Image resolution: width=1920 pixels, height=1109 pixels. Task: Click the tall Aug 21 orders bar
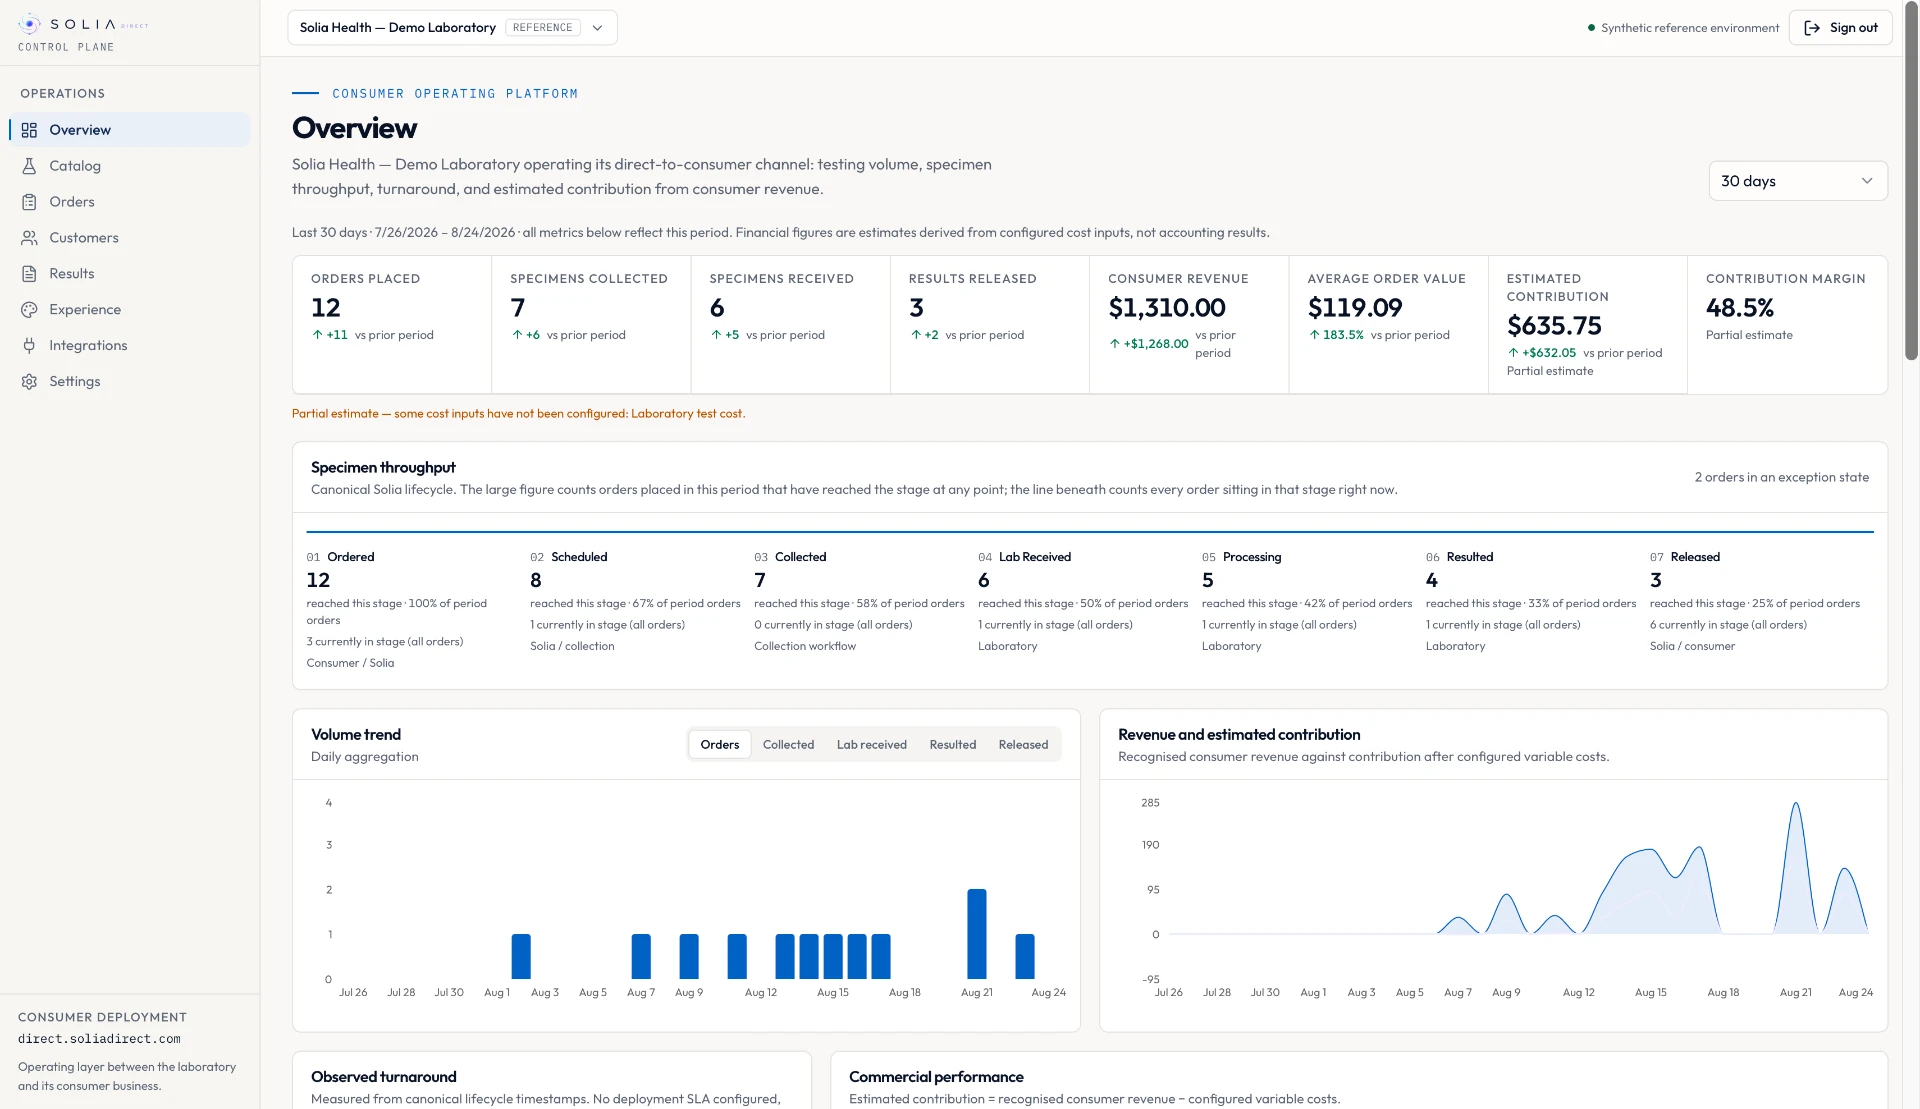click(977, 934)
